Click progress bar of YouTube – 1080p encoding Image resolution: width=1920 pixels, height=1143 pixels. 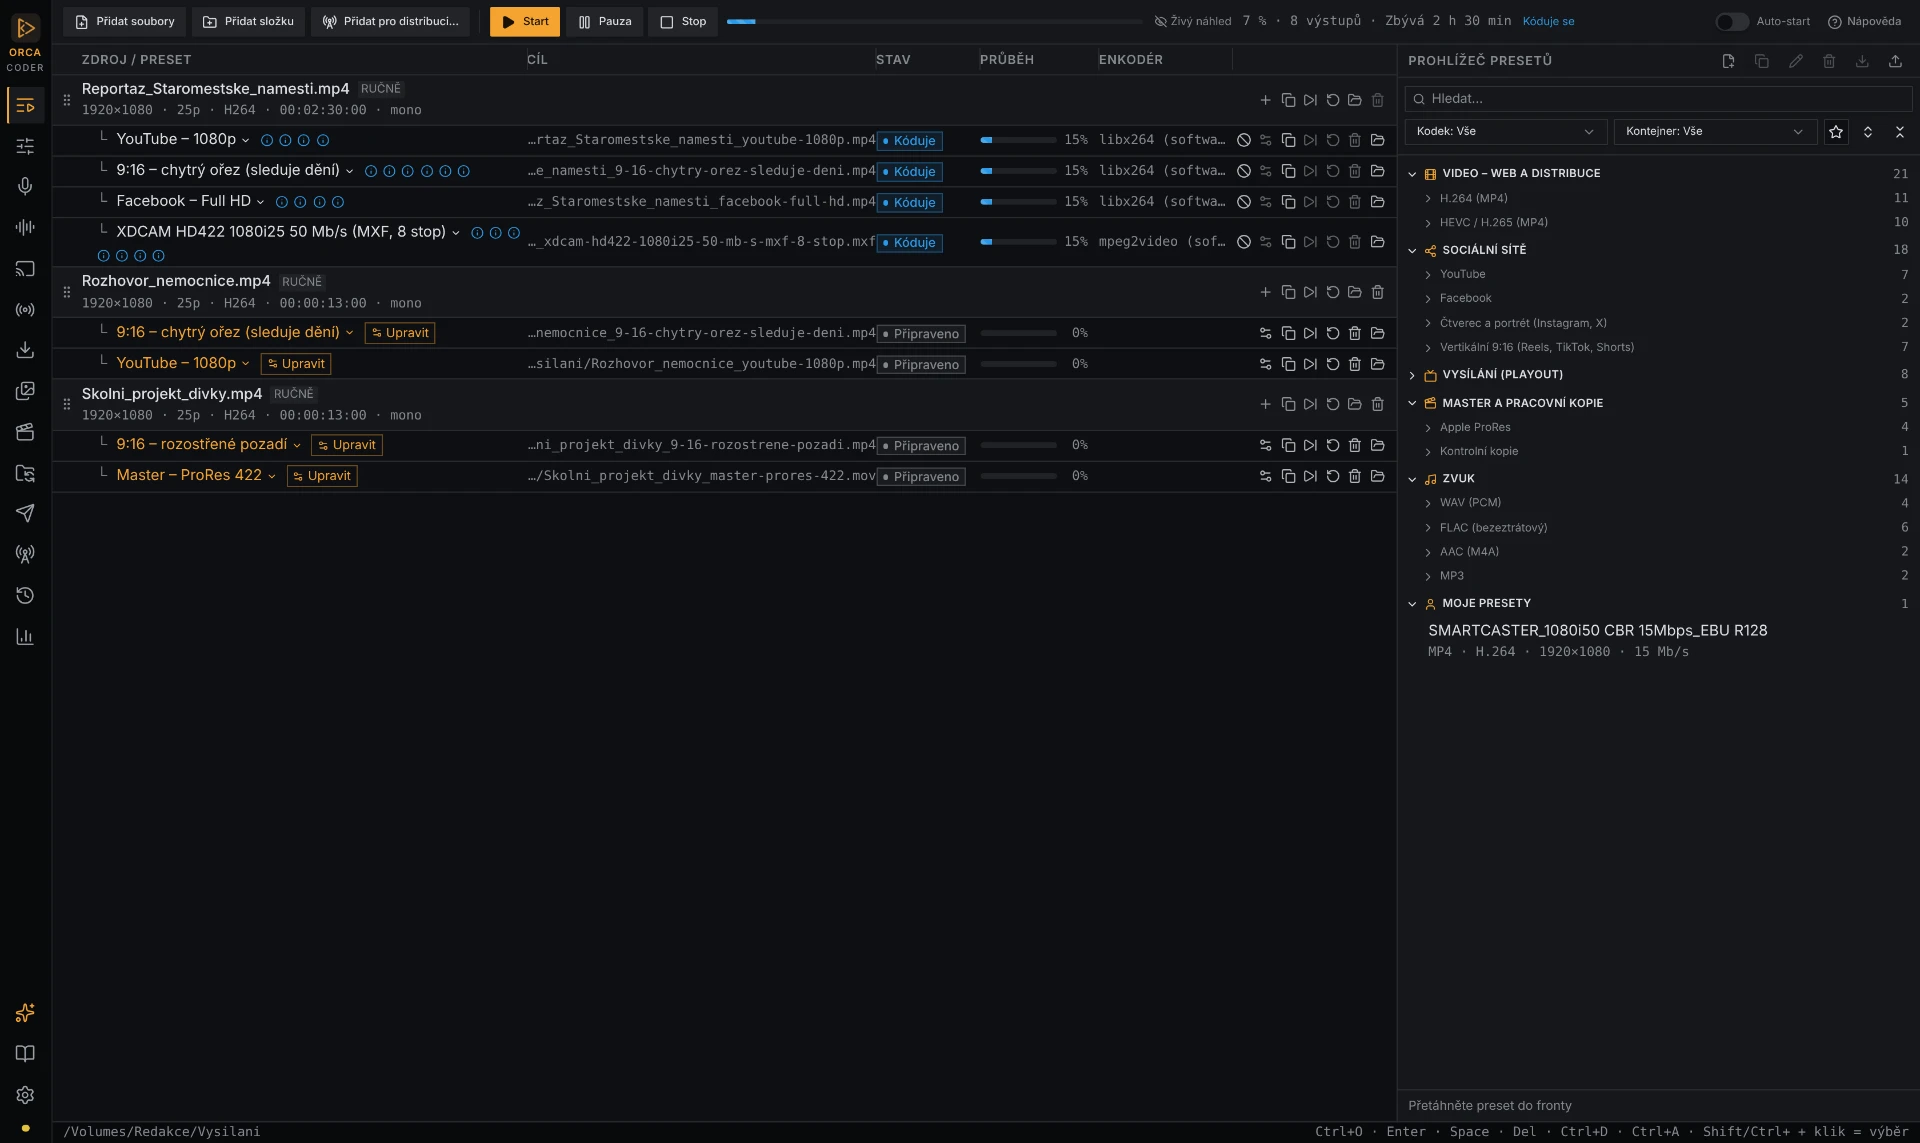1018,141
